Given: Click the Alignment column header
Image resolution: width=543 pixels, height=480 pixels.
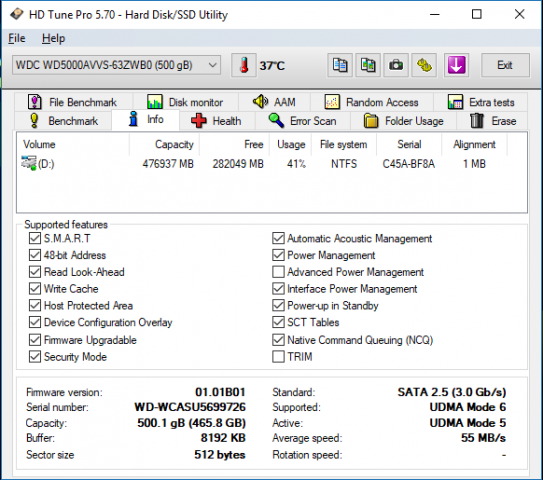Looking at the screenshot, I should (x=474, y=144).
